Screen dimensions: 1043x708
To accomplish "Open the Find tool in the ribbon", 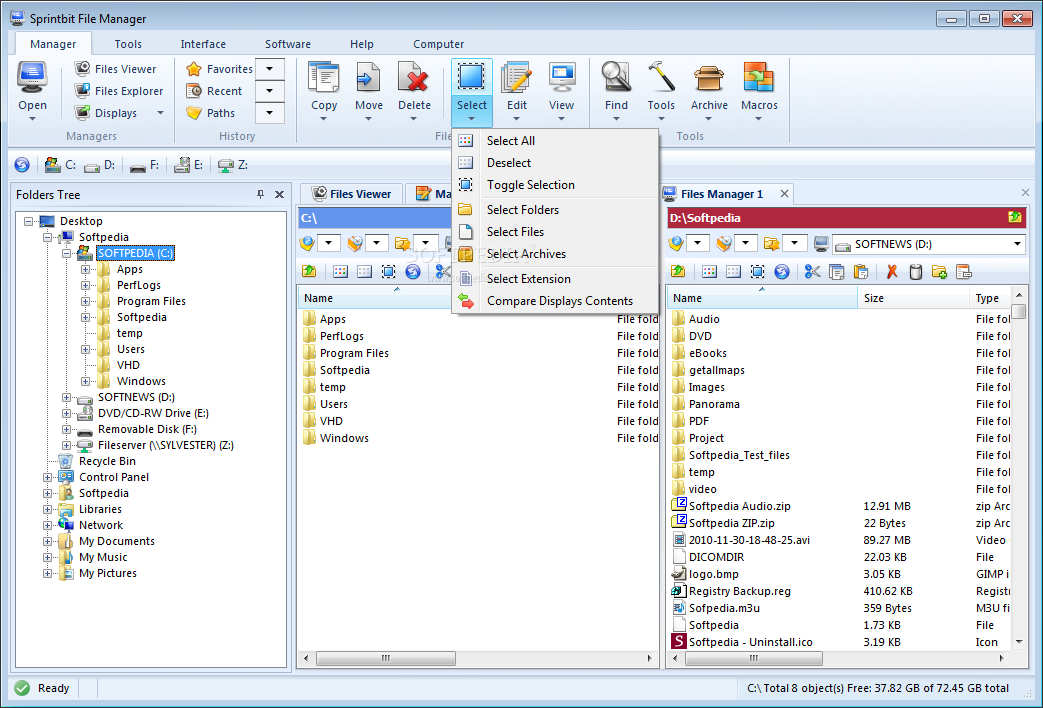I will pyautogui.click(x=616, y=92).
